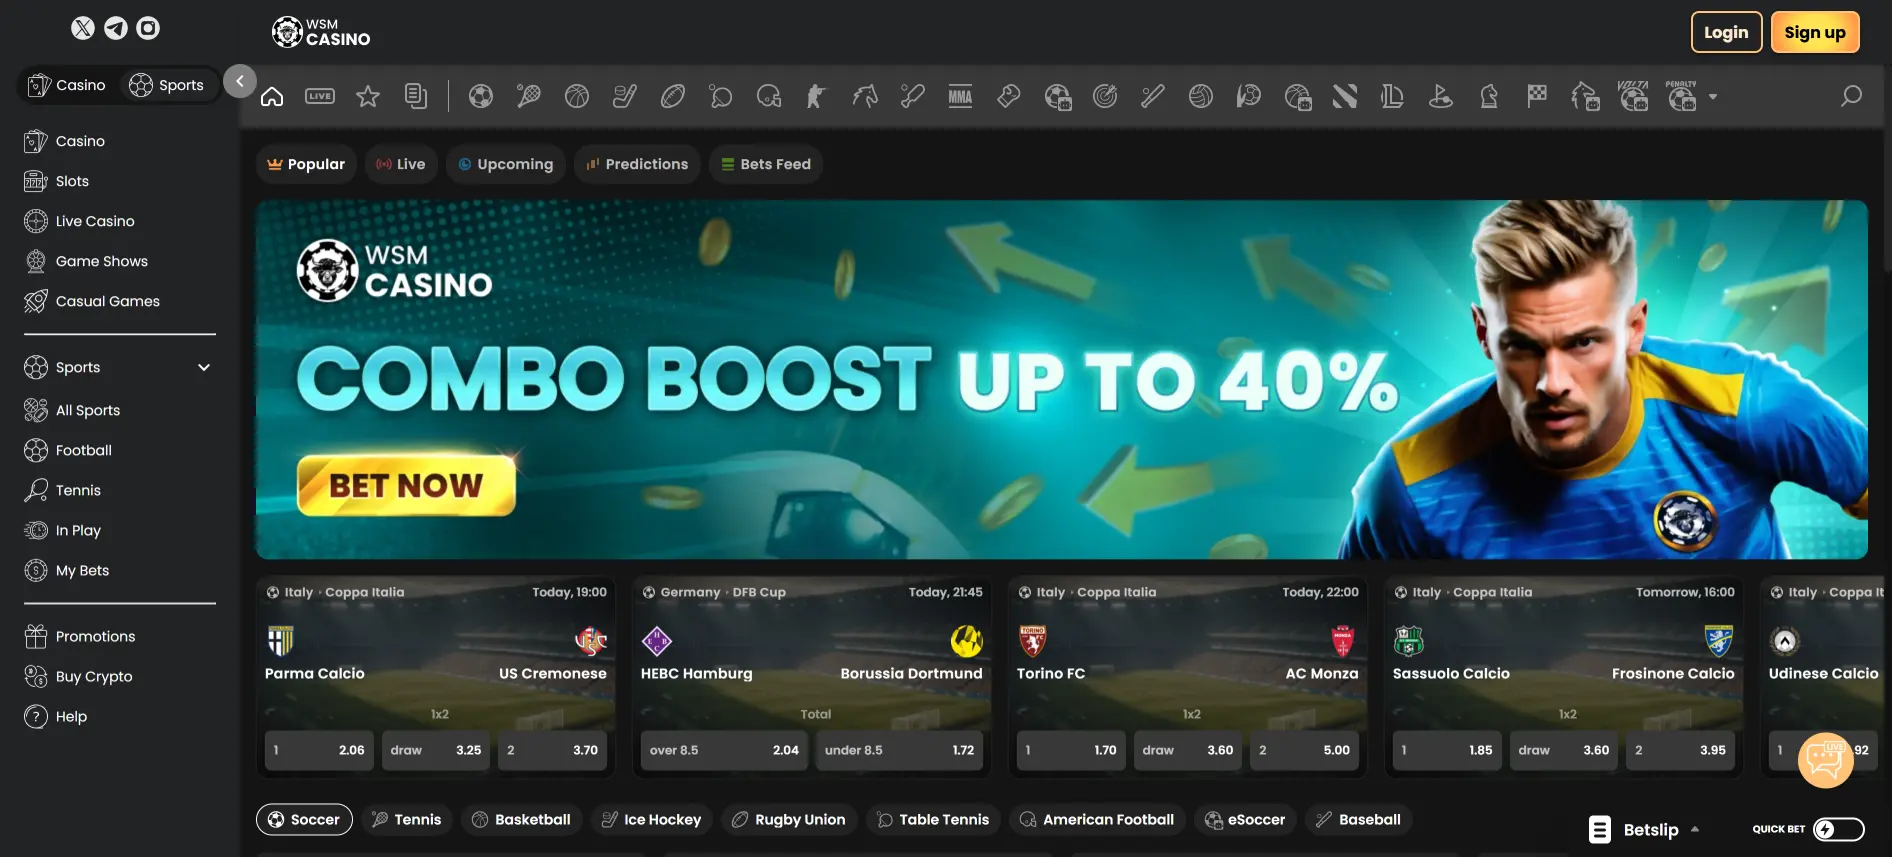The width and height of the screenshot is (1892, 857).
Task: Click the WSM Casino header logo
Action: (x=320, y=32)
